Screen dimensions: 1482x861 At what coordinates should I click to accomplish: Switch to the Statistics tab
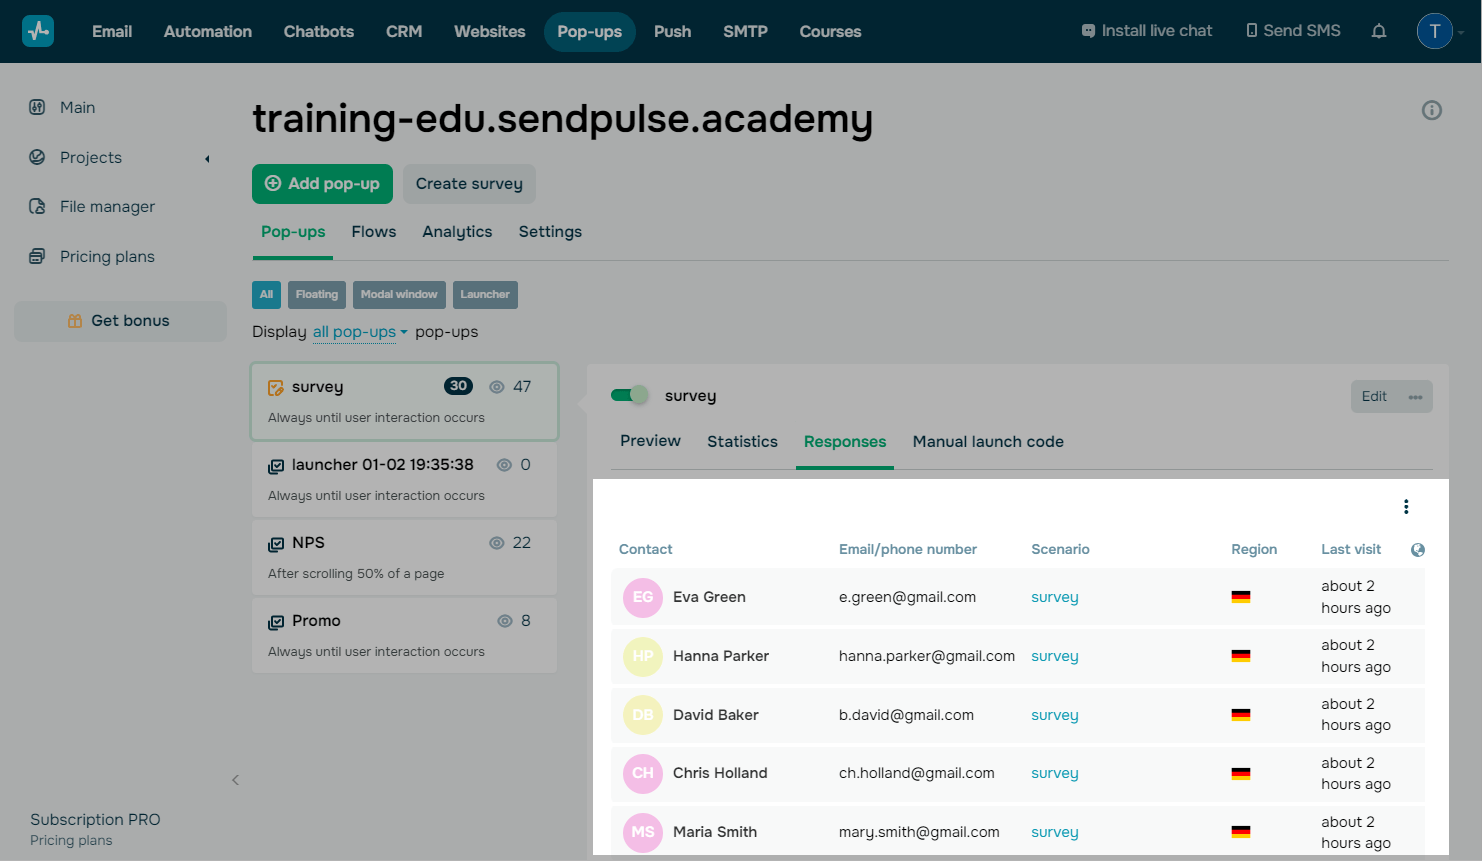coord(742,442)
